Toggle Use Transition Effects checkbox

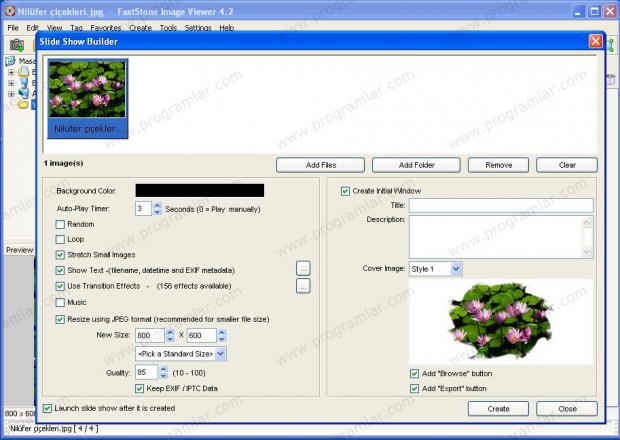pyautogui.click(x=60, y=286)
